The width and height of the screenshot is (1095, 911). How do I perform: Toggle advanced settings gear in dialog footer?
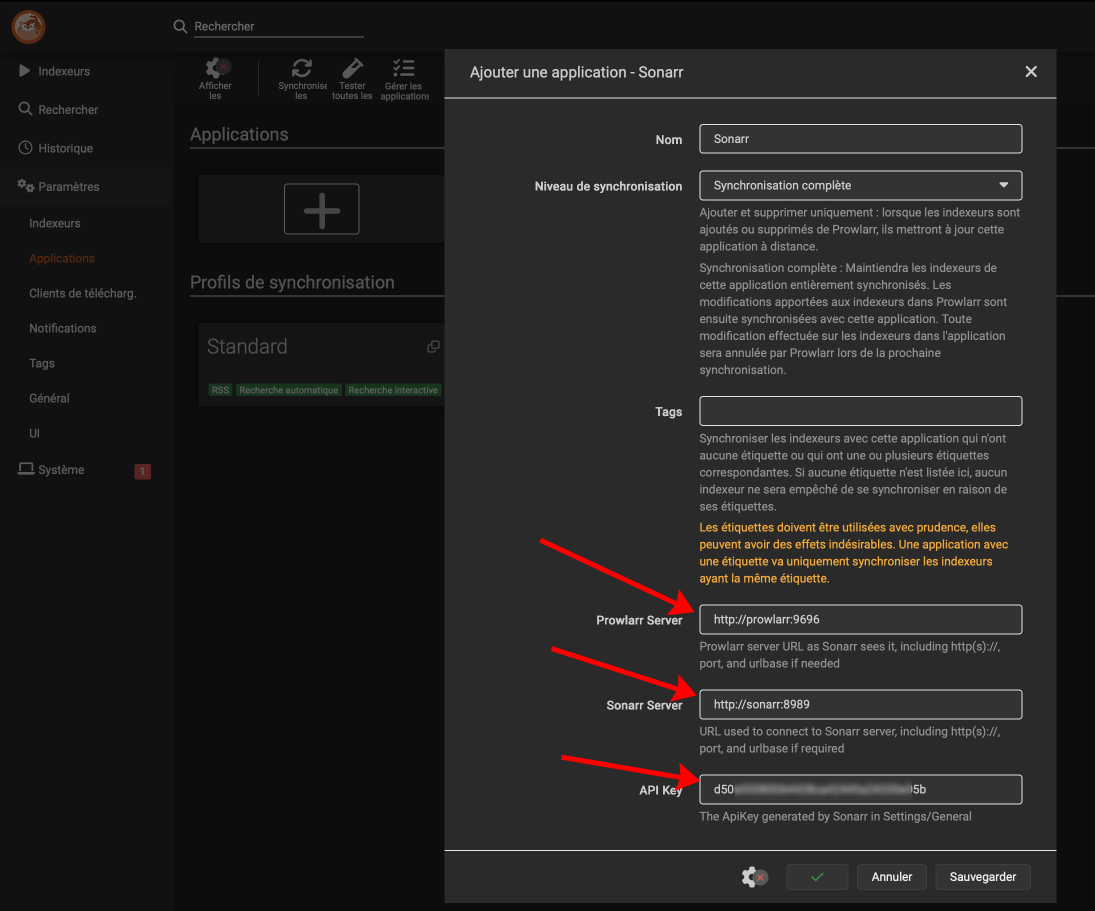[754, 877]
